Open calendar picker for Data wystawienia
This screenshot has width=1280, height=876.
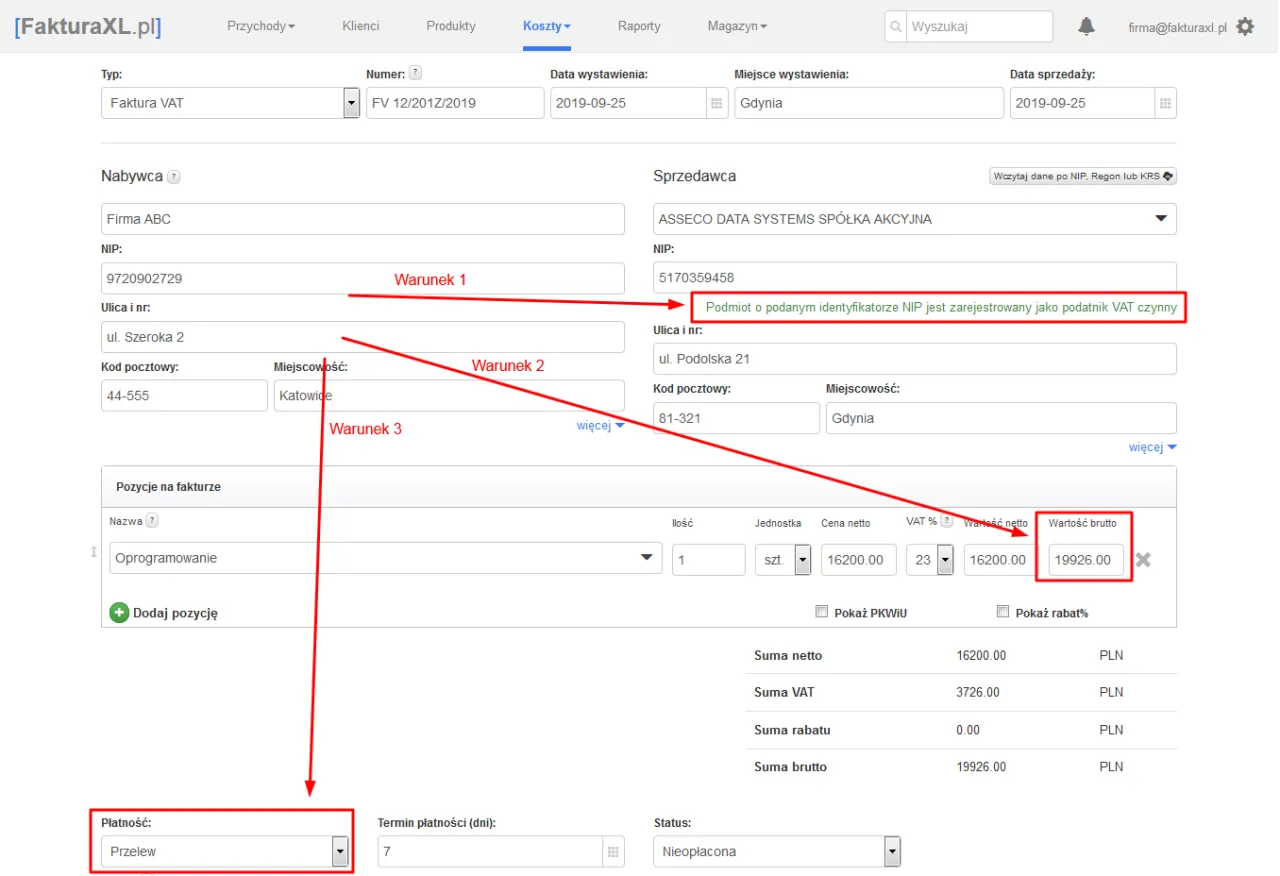pyautogui.click(x=716, y=103)
